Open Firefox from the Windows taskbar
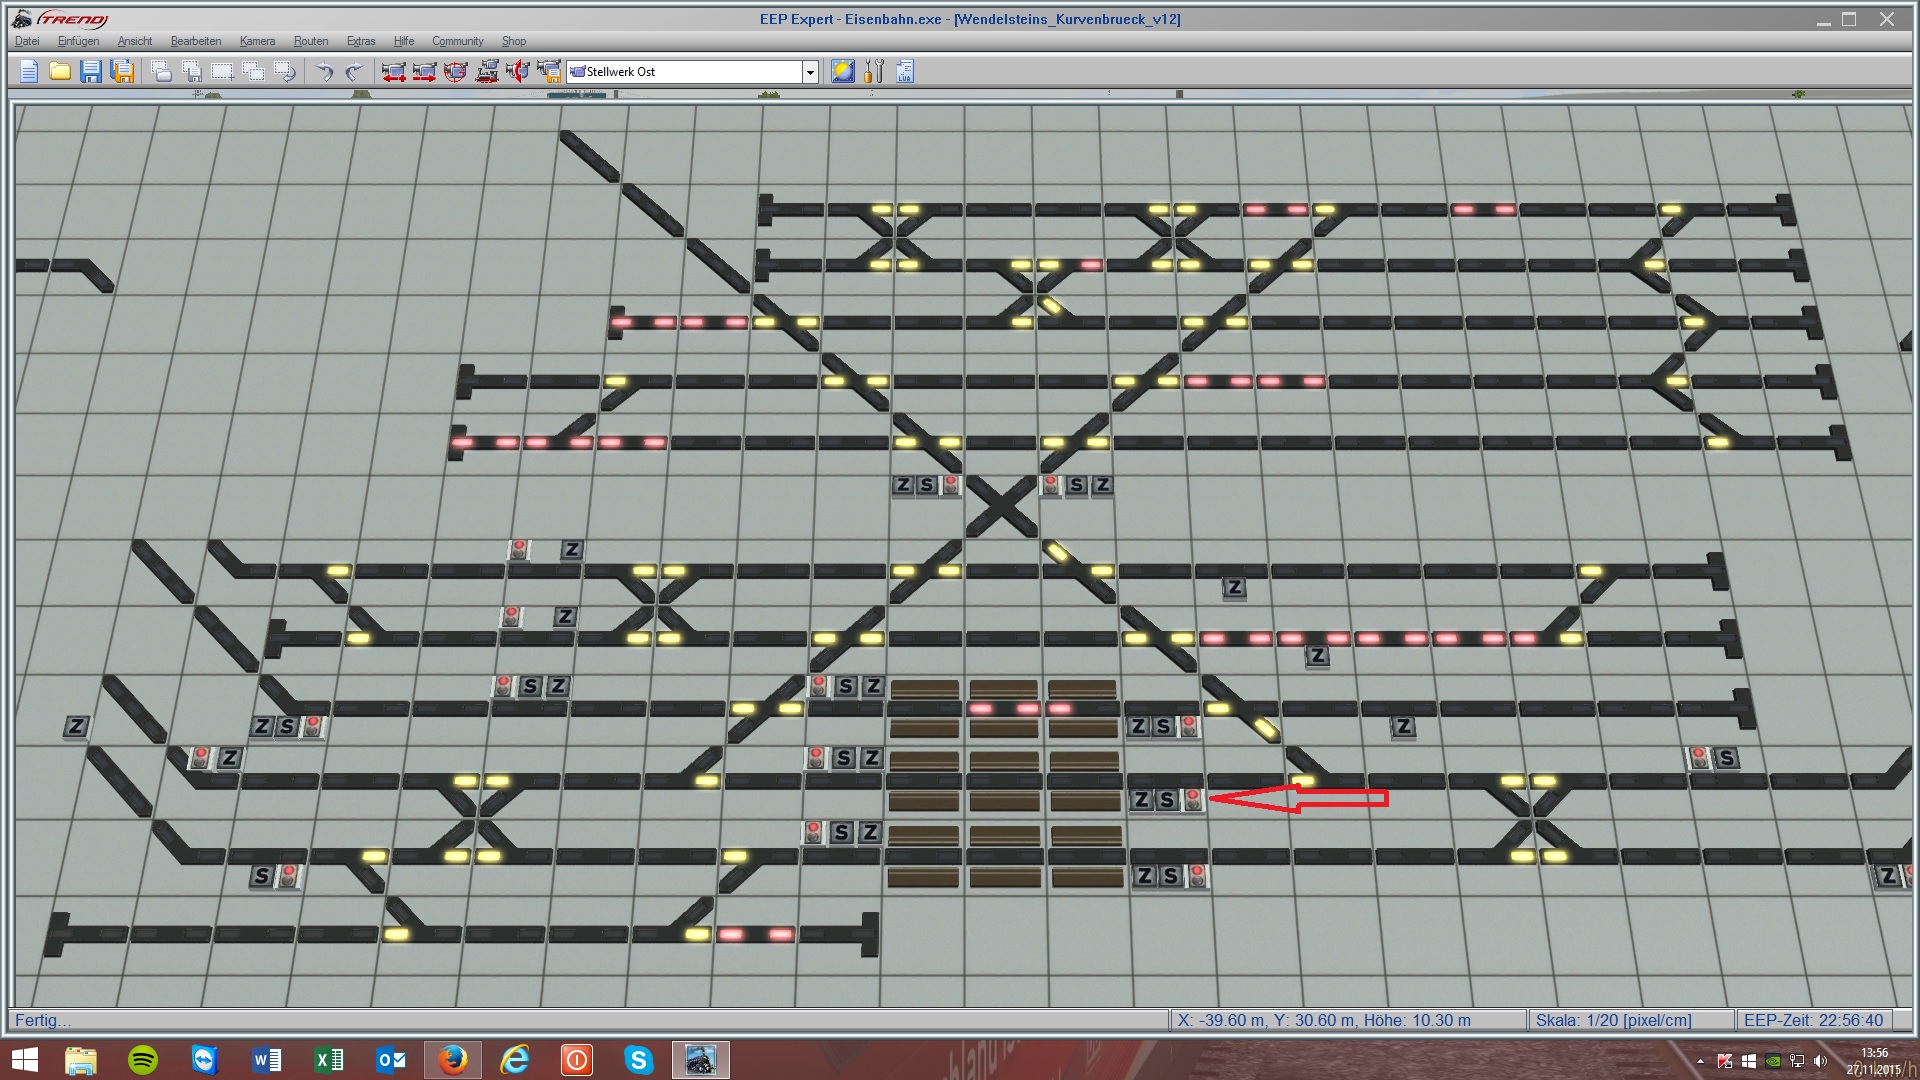Viewport: 1920px width, 1080px height. click(x=453, y=1059)
